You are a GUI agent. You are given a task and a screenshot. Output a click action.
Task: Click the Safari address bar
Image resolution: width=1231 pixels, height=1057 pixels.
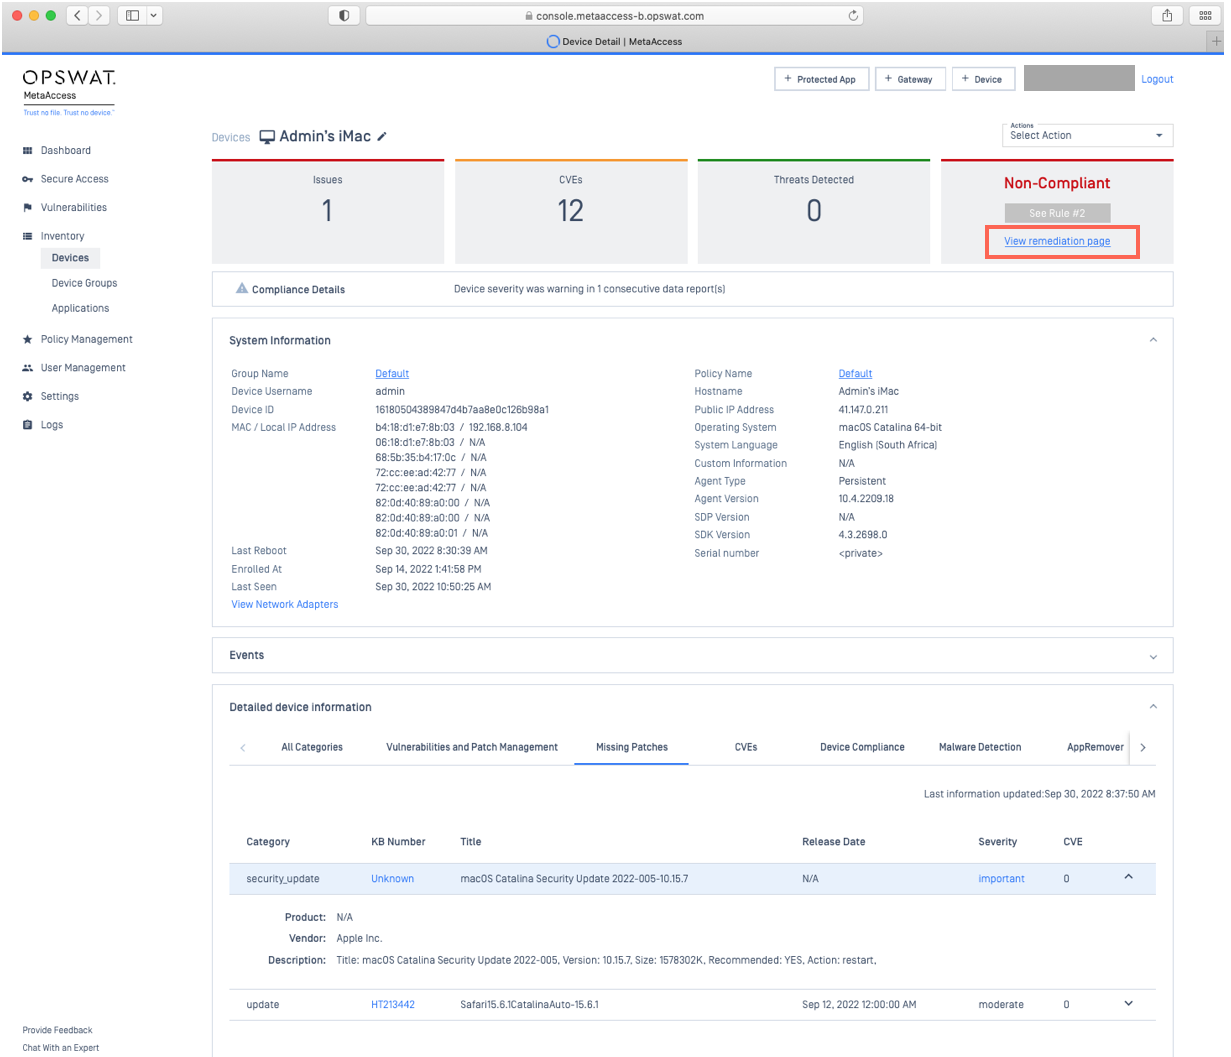[614, 15]
